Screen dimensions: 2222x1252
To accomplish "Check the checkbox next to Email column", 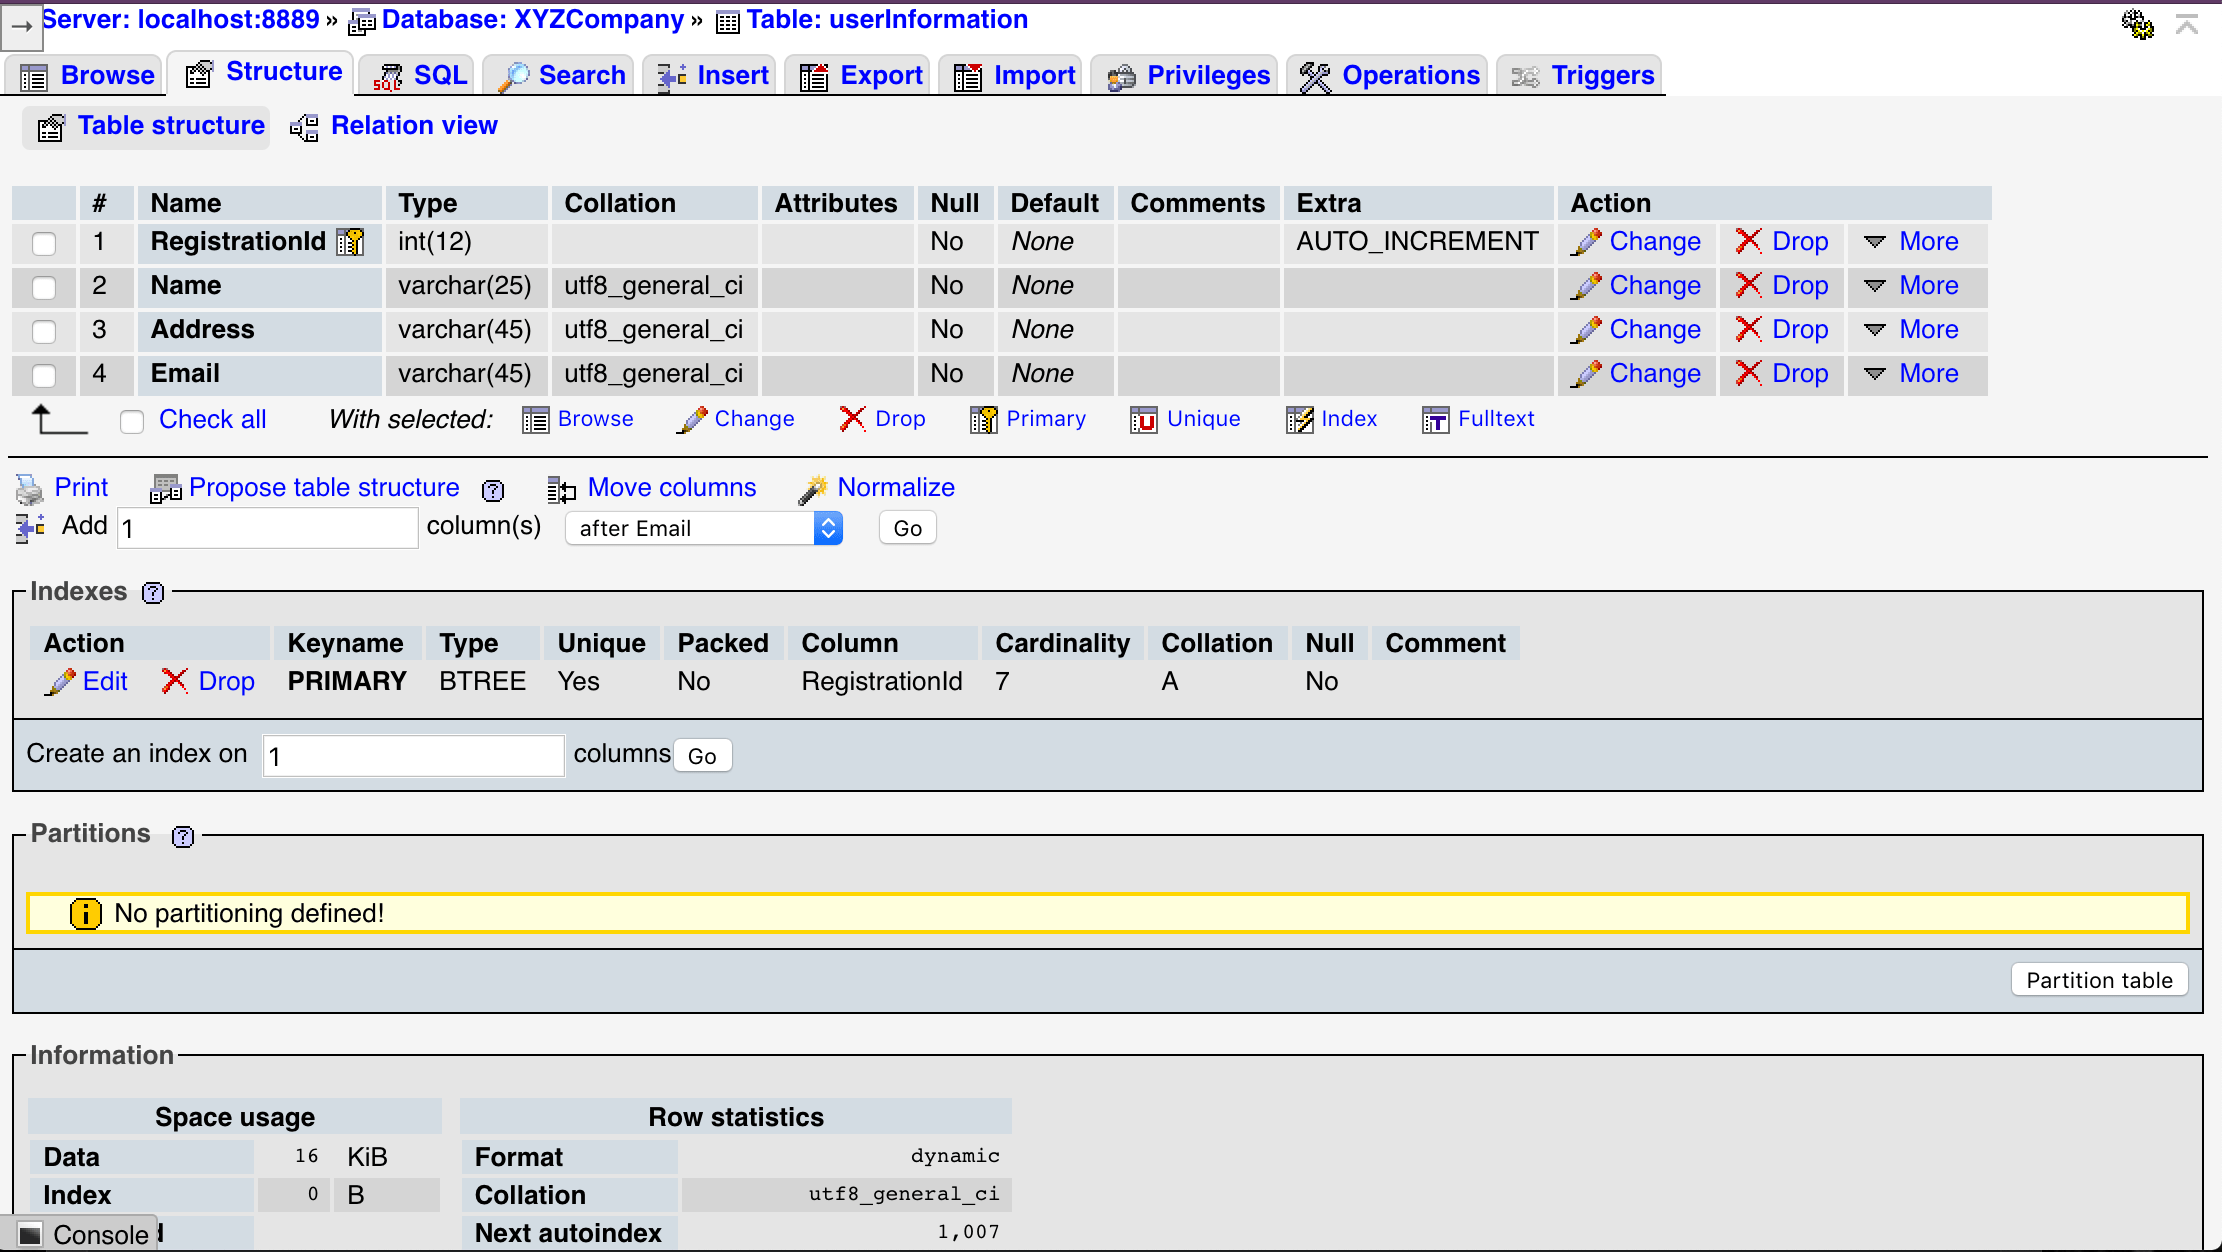I will pos(43,375).
